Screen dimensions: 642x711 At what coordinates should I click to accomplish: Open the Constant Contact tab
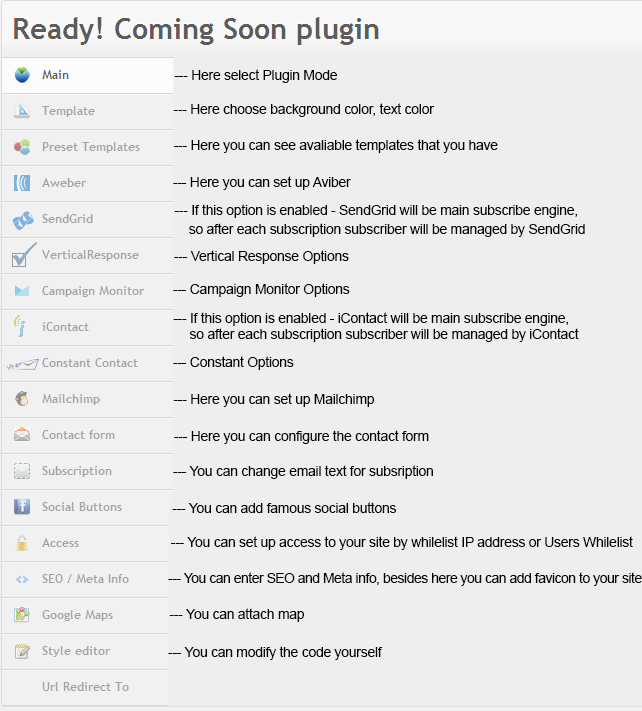click(x=87, y=363)
